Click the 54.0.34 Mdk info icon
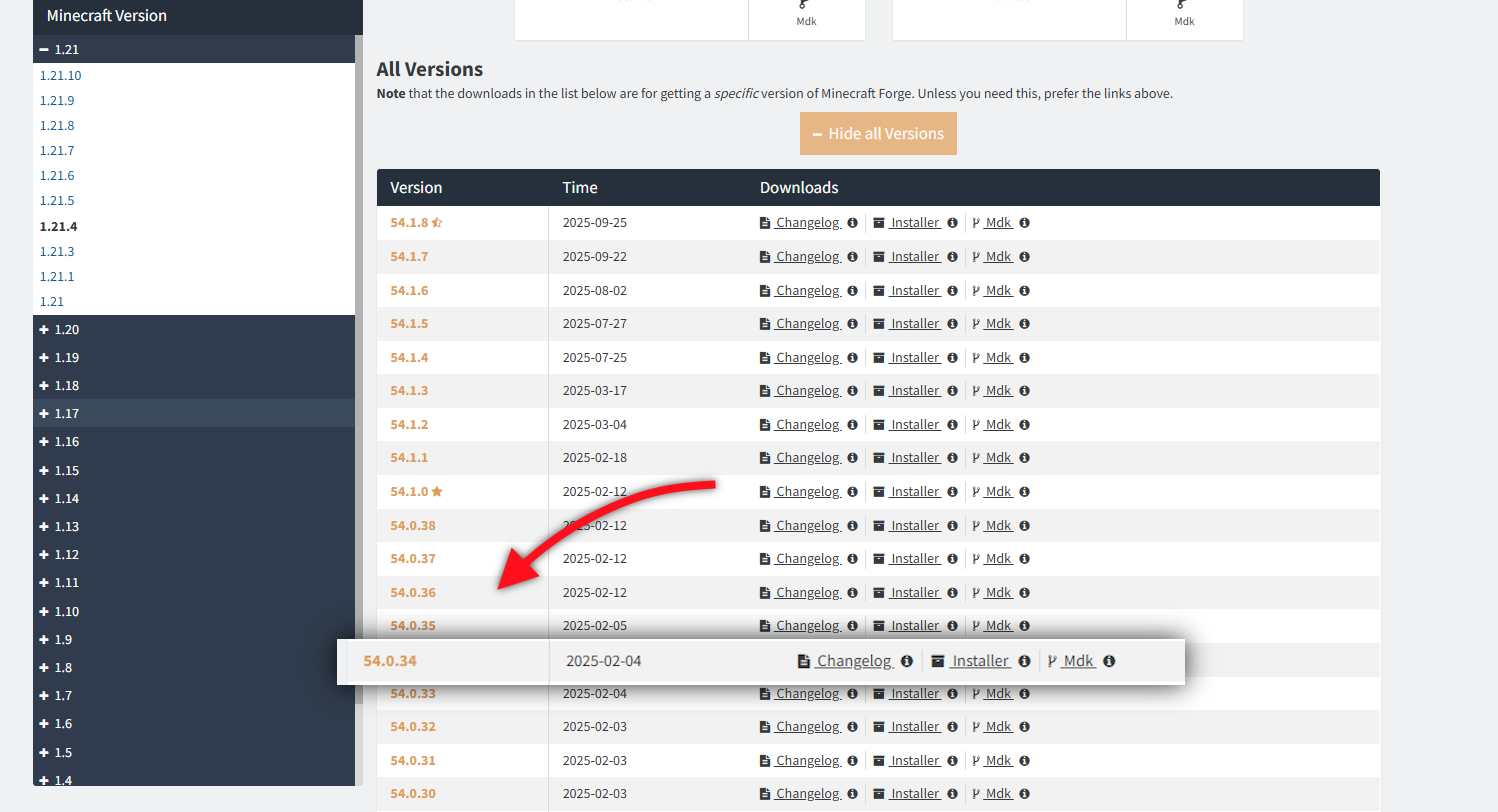This screenshot has height=812, width=1498. (1109, 661)
